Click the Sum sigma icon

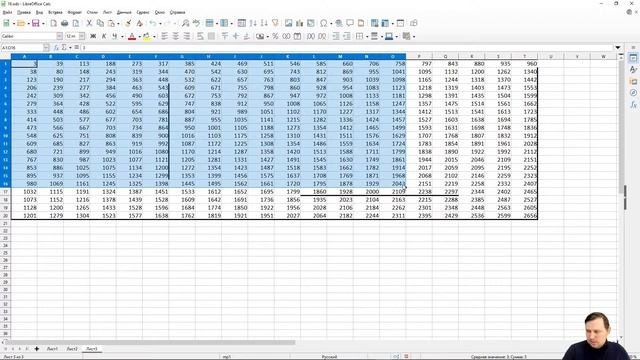64,48
